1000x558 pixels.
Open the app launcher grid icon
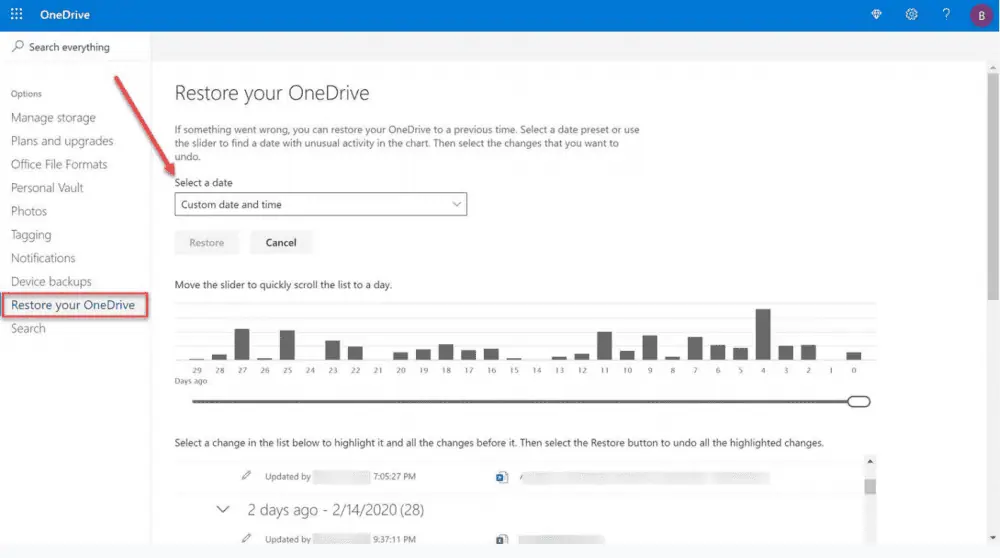point(17,14)
